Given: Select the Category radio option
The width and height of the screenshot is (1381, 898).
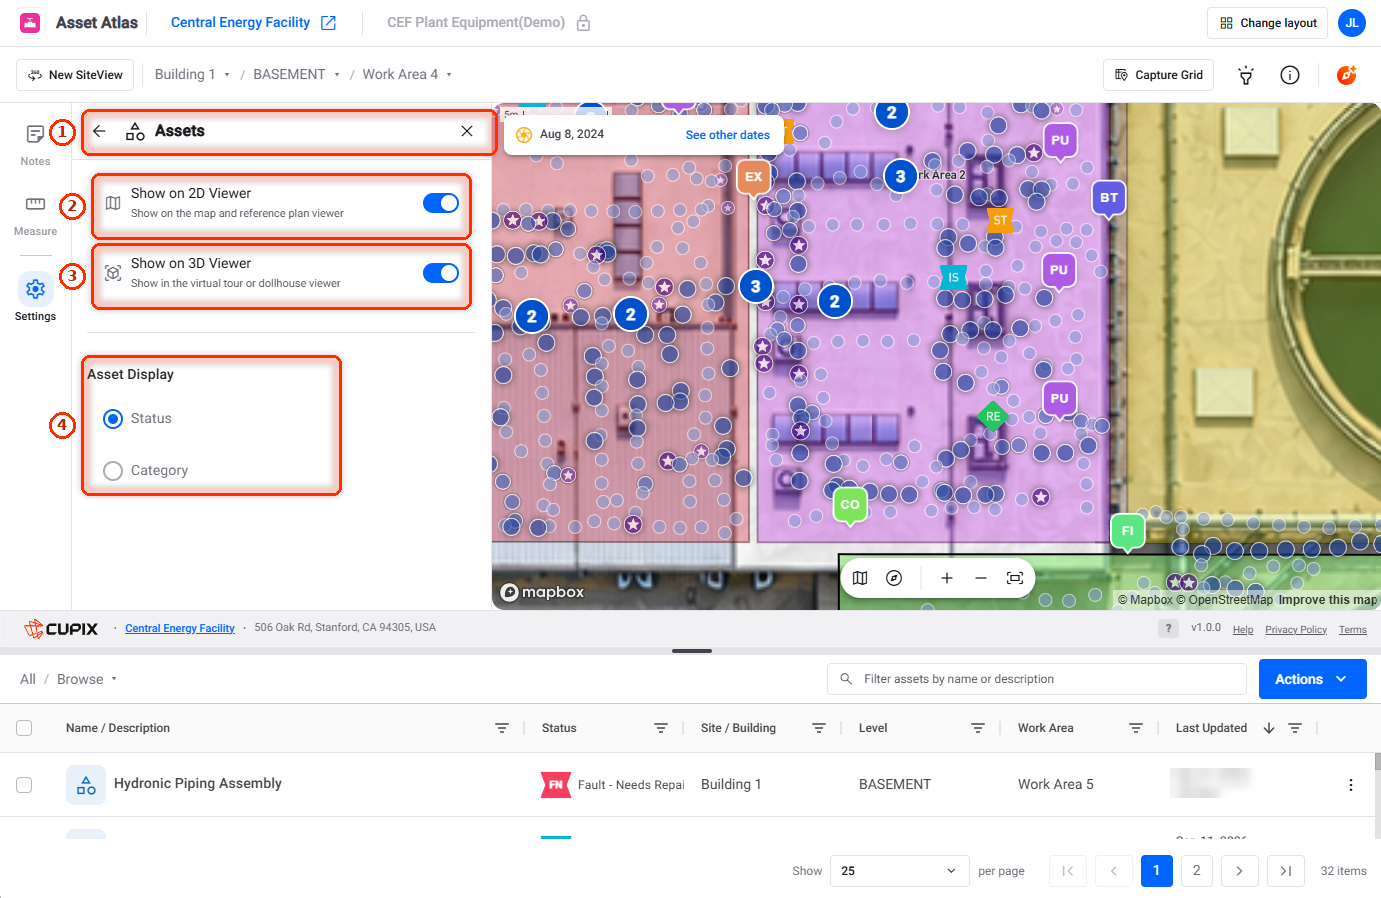Looking at the screenshot, I should [113, 470].
